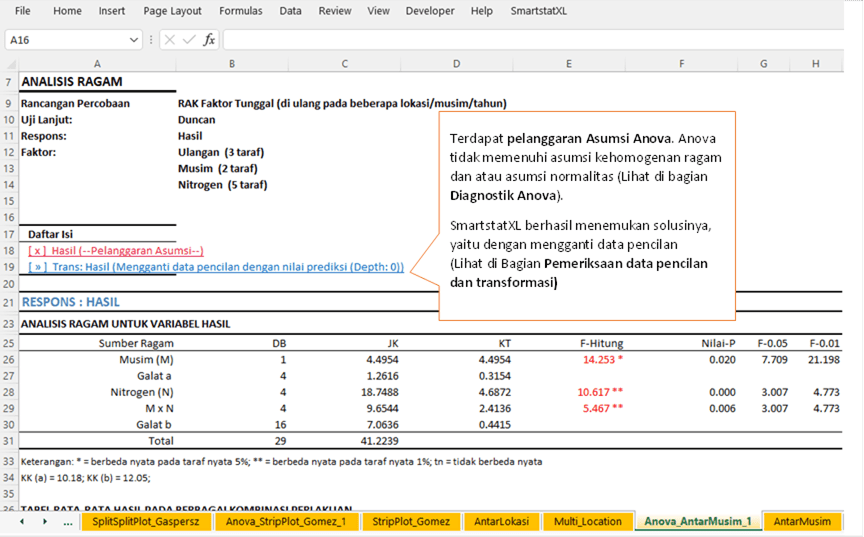The image size is (864, 537).
Task: Select column E header
Action: [568, 64]
